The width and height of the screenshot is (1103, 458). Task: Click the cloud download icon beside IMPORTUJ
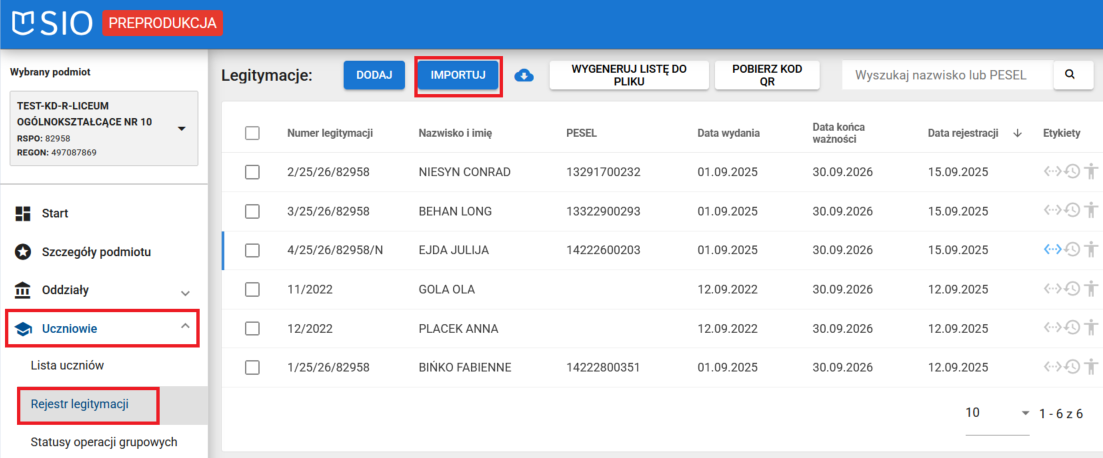524,76
